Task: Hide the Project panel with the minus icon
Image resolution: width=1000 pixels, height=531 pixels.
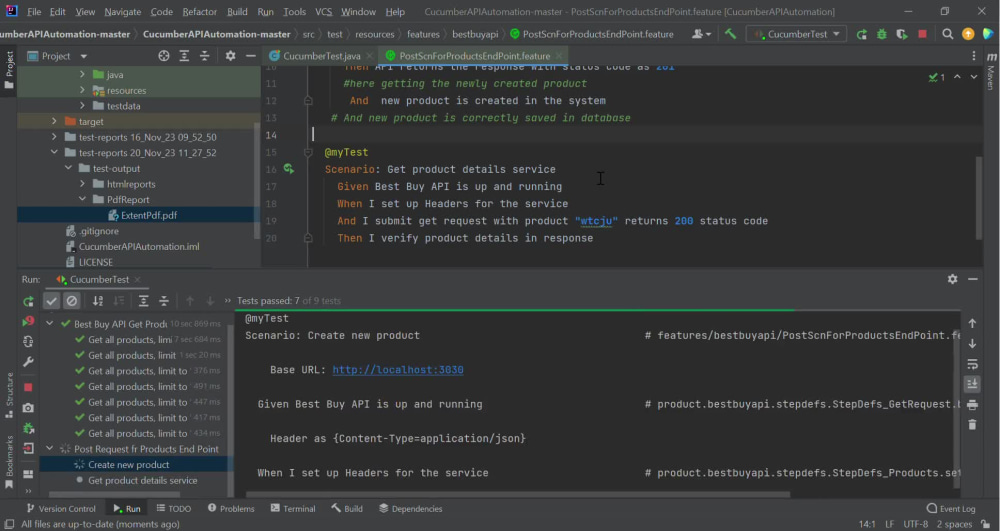Action: click(x=251, y=56)
